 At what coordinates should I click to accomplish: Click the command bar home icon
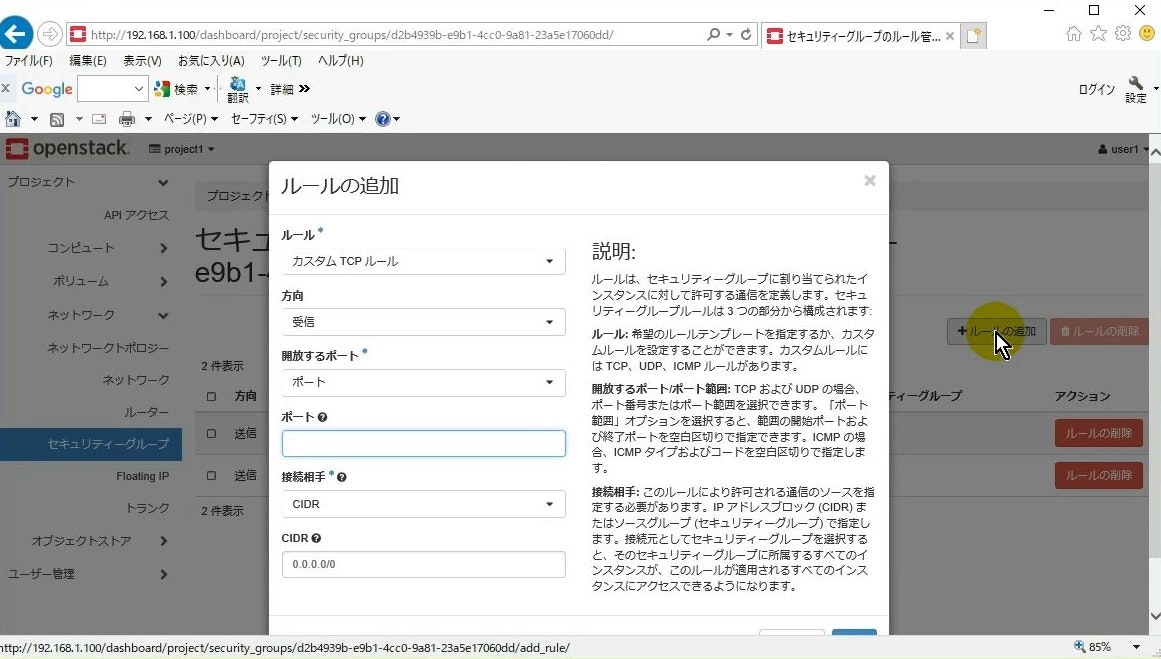point(13,118)
